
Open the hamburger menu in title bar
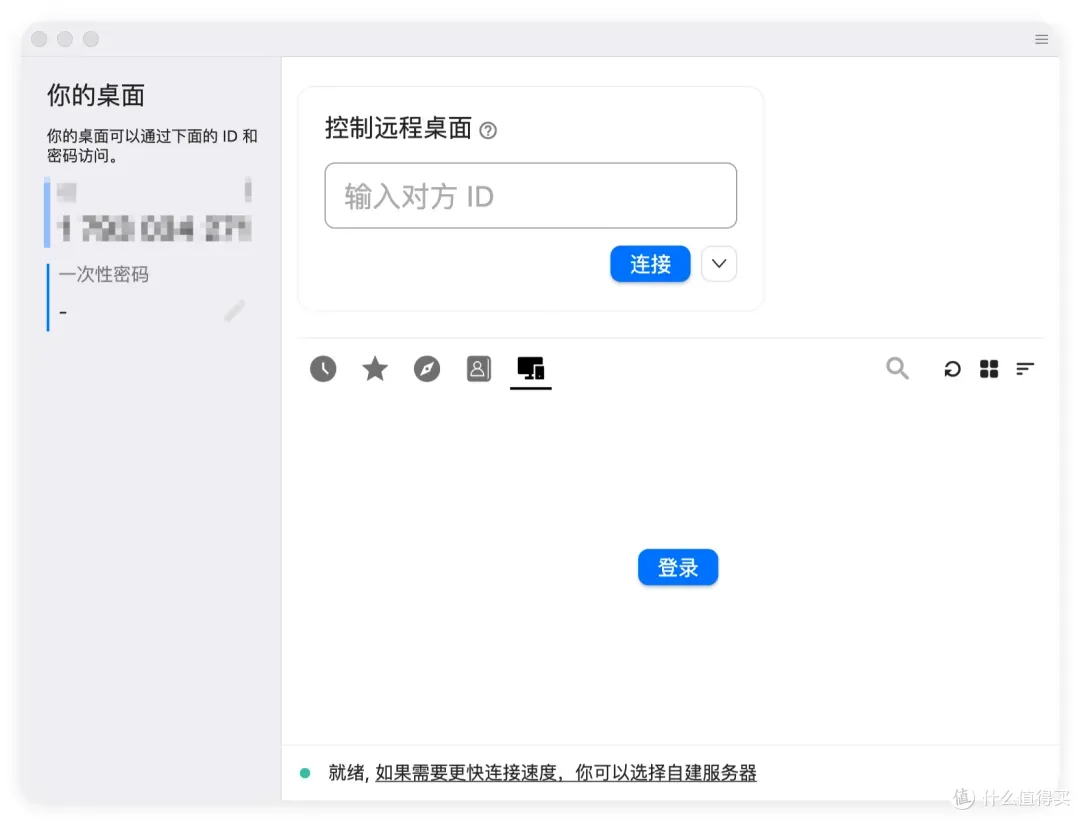[x=1041, y=39]
